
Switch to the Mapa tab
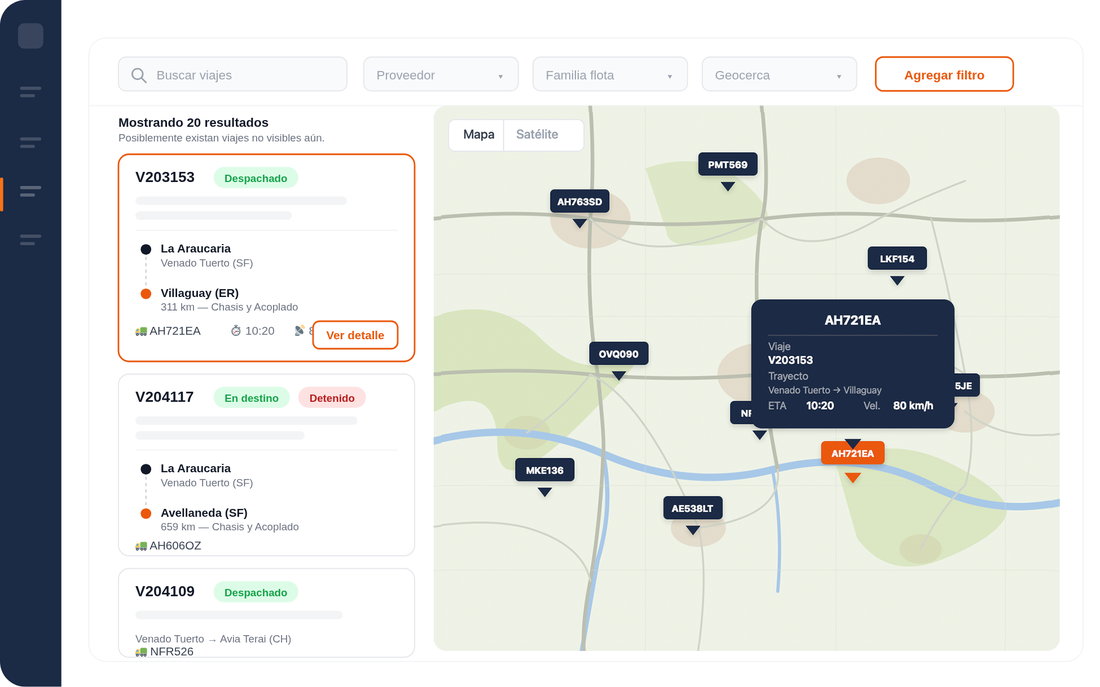[x=478, y=135]
